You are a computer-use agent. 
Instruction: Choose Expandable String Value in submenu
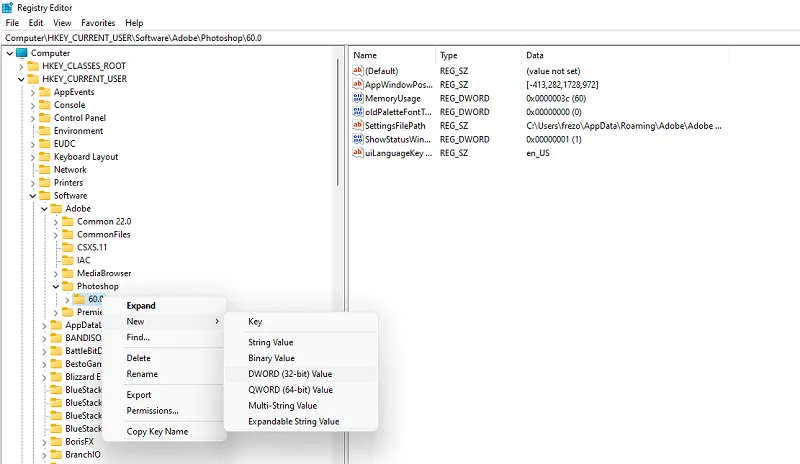pyautogui.click(x=301, y=421)
